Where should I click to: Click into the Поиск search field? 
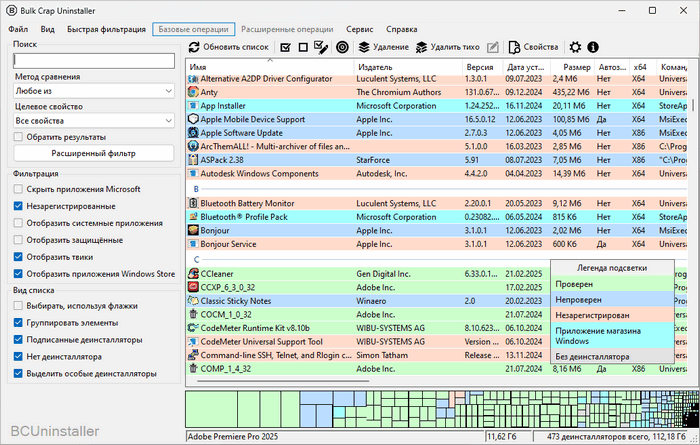click(94, 61)
